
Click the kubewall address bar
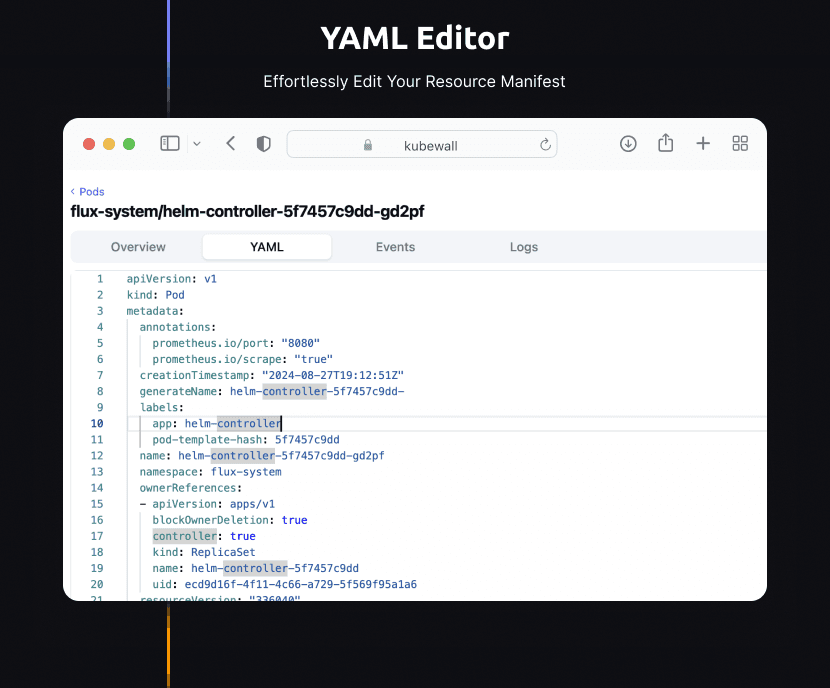[430, 145]
